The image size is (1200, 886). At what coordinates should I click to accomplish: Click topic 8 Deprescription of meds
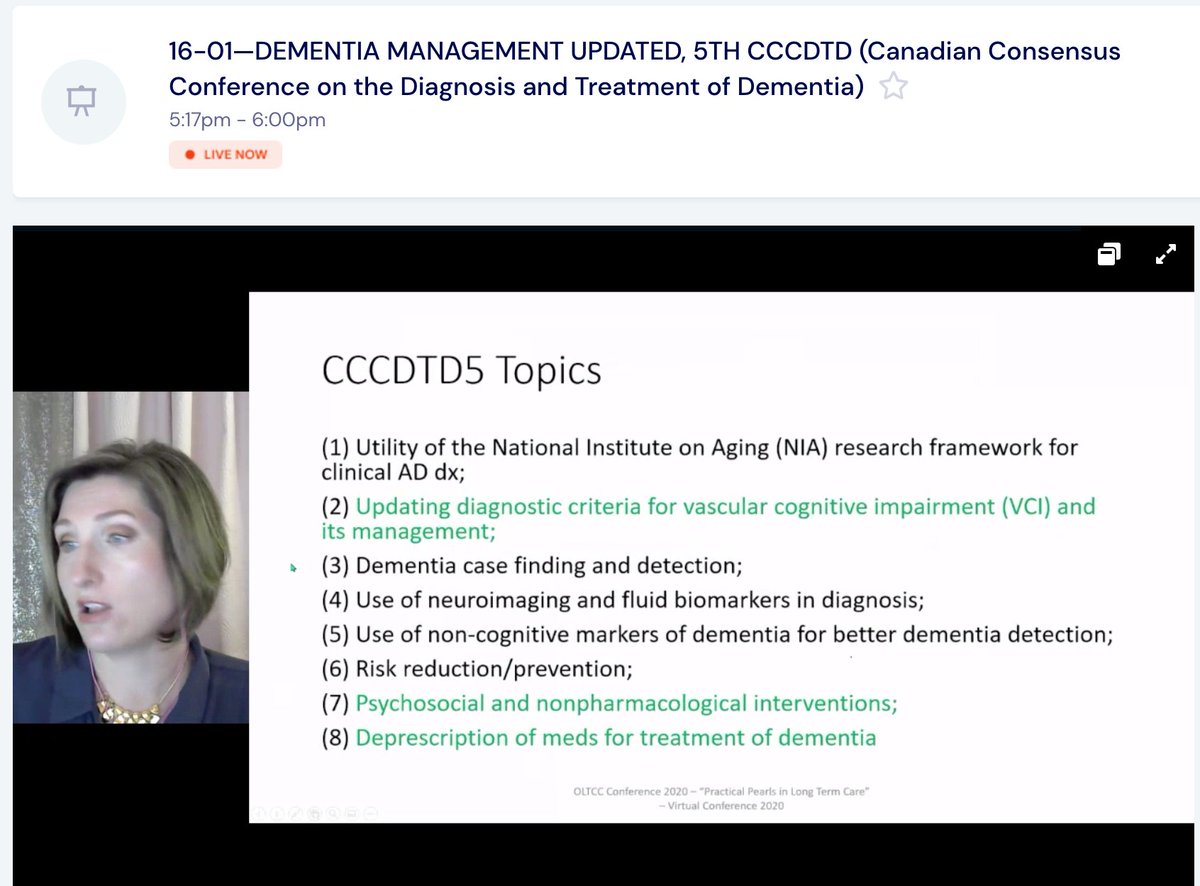click(x=598, y=738)
